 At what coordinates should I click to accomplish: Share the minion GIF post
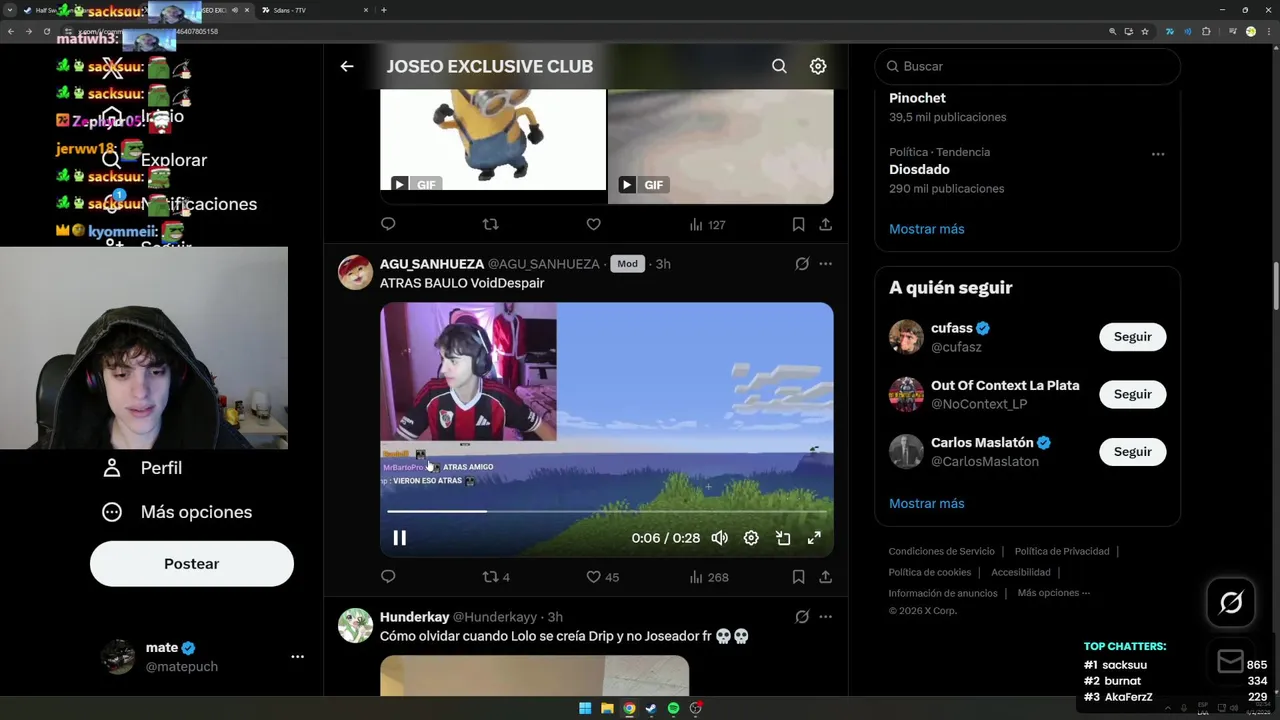pyautogui.click(x=825, y=224)
